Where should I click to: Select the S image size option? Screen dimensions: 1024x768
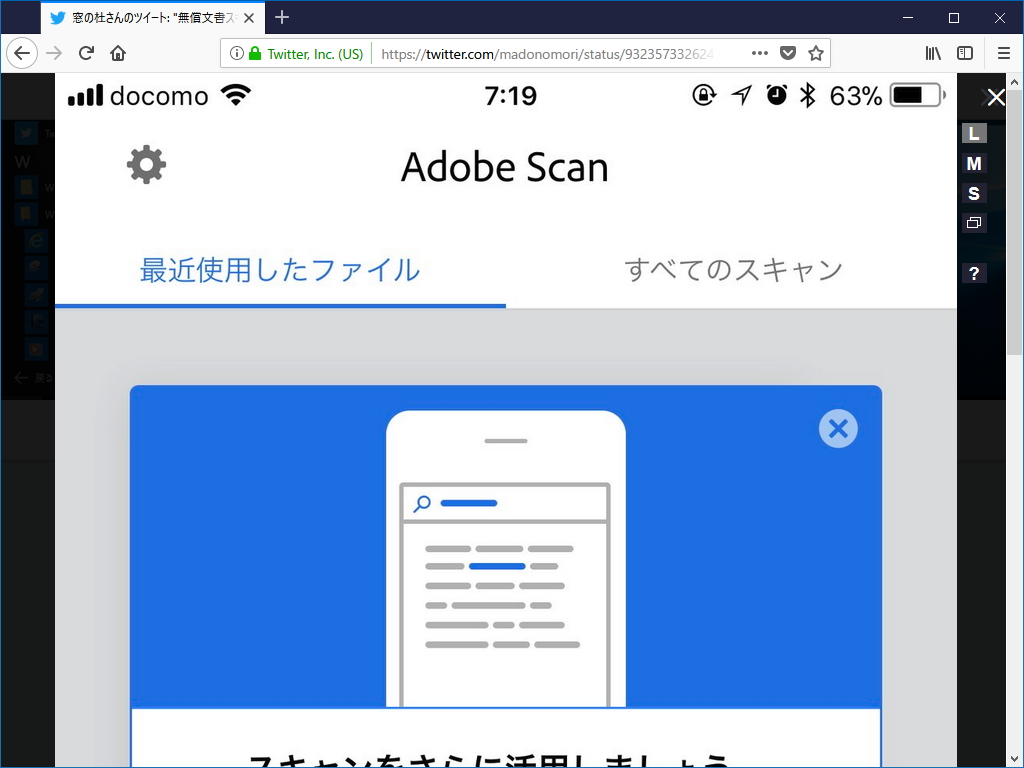pyautogui.click(x=974, y=192)
